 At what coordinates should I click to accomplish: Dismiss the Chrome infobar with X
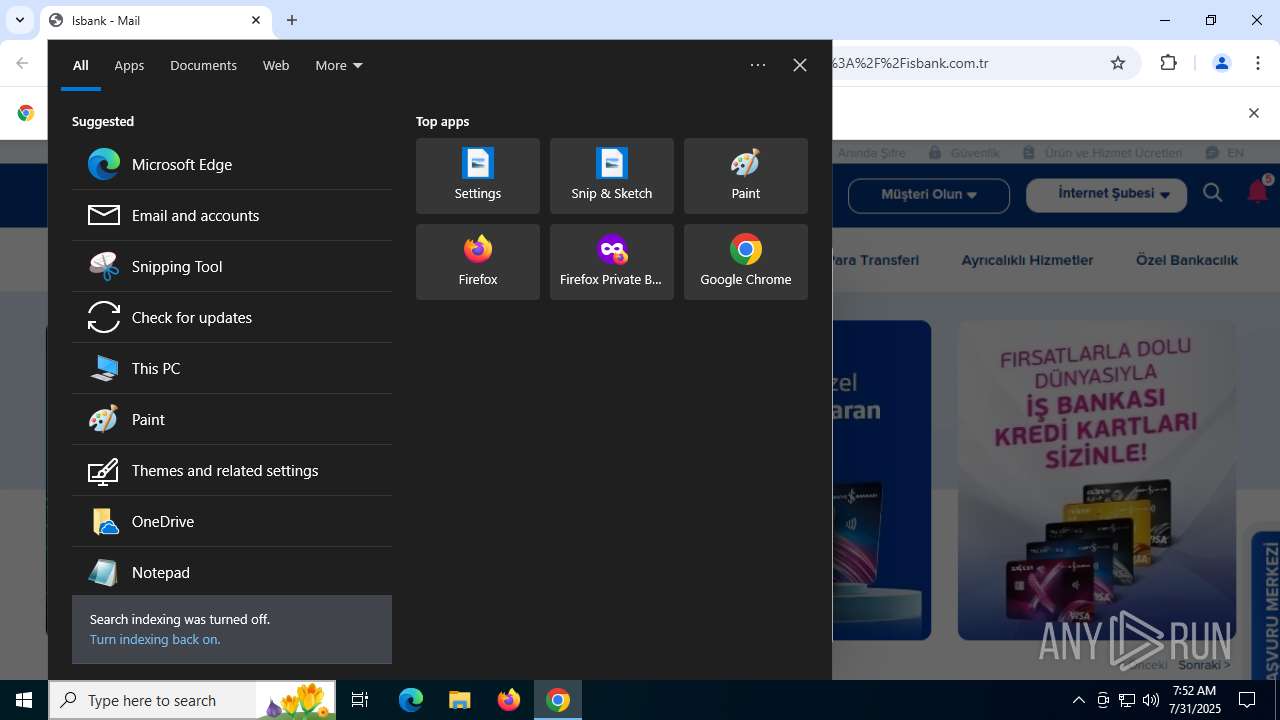coord(1253,113)
